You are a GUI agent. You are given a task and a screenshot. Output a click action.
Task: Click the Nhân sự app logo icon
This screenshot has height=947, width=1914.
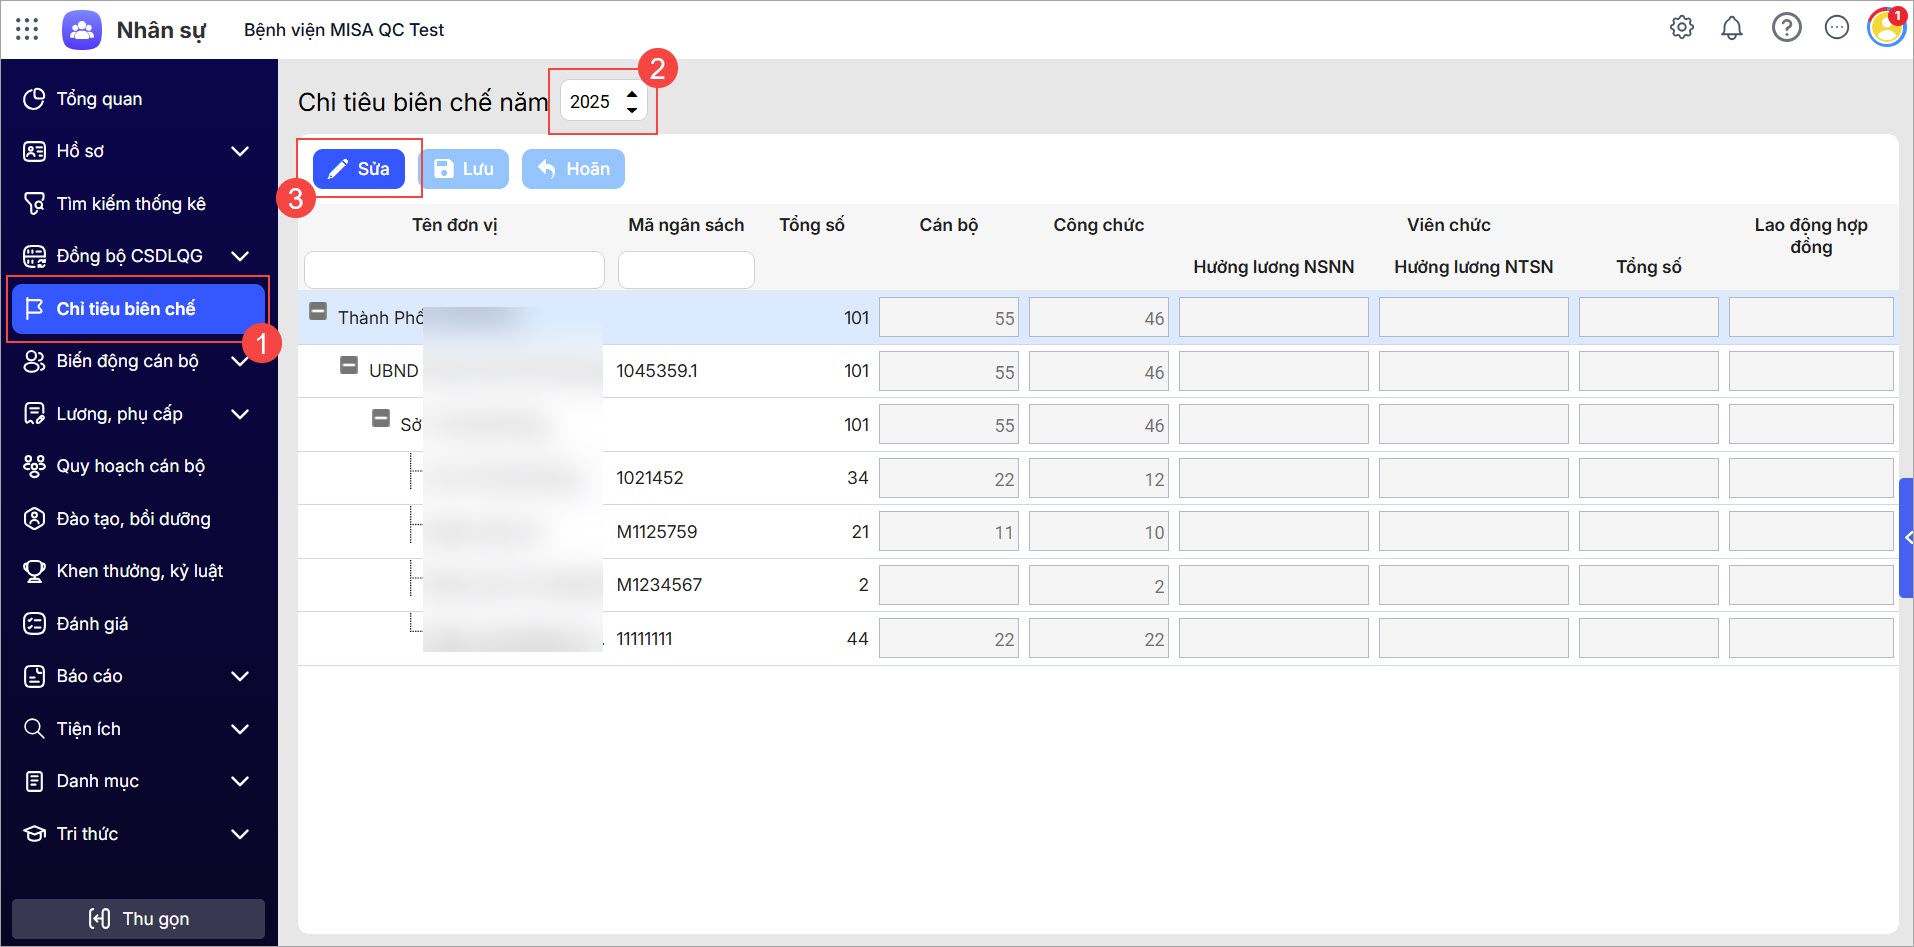click(82, 30)
